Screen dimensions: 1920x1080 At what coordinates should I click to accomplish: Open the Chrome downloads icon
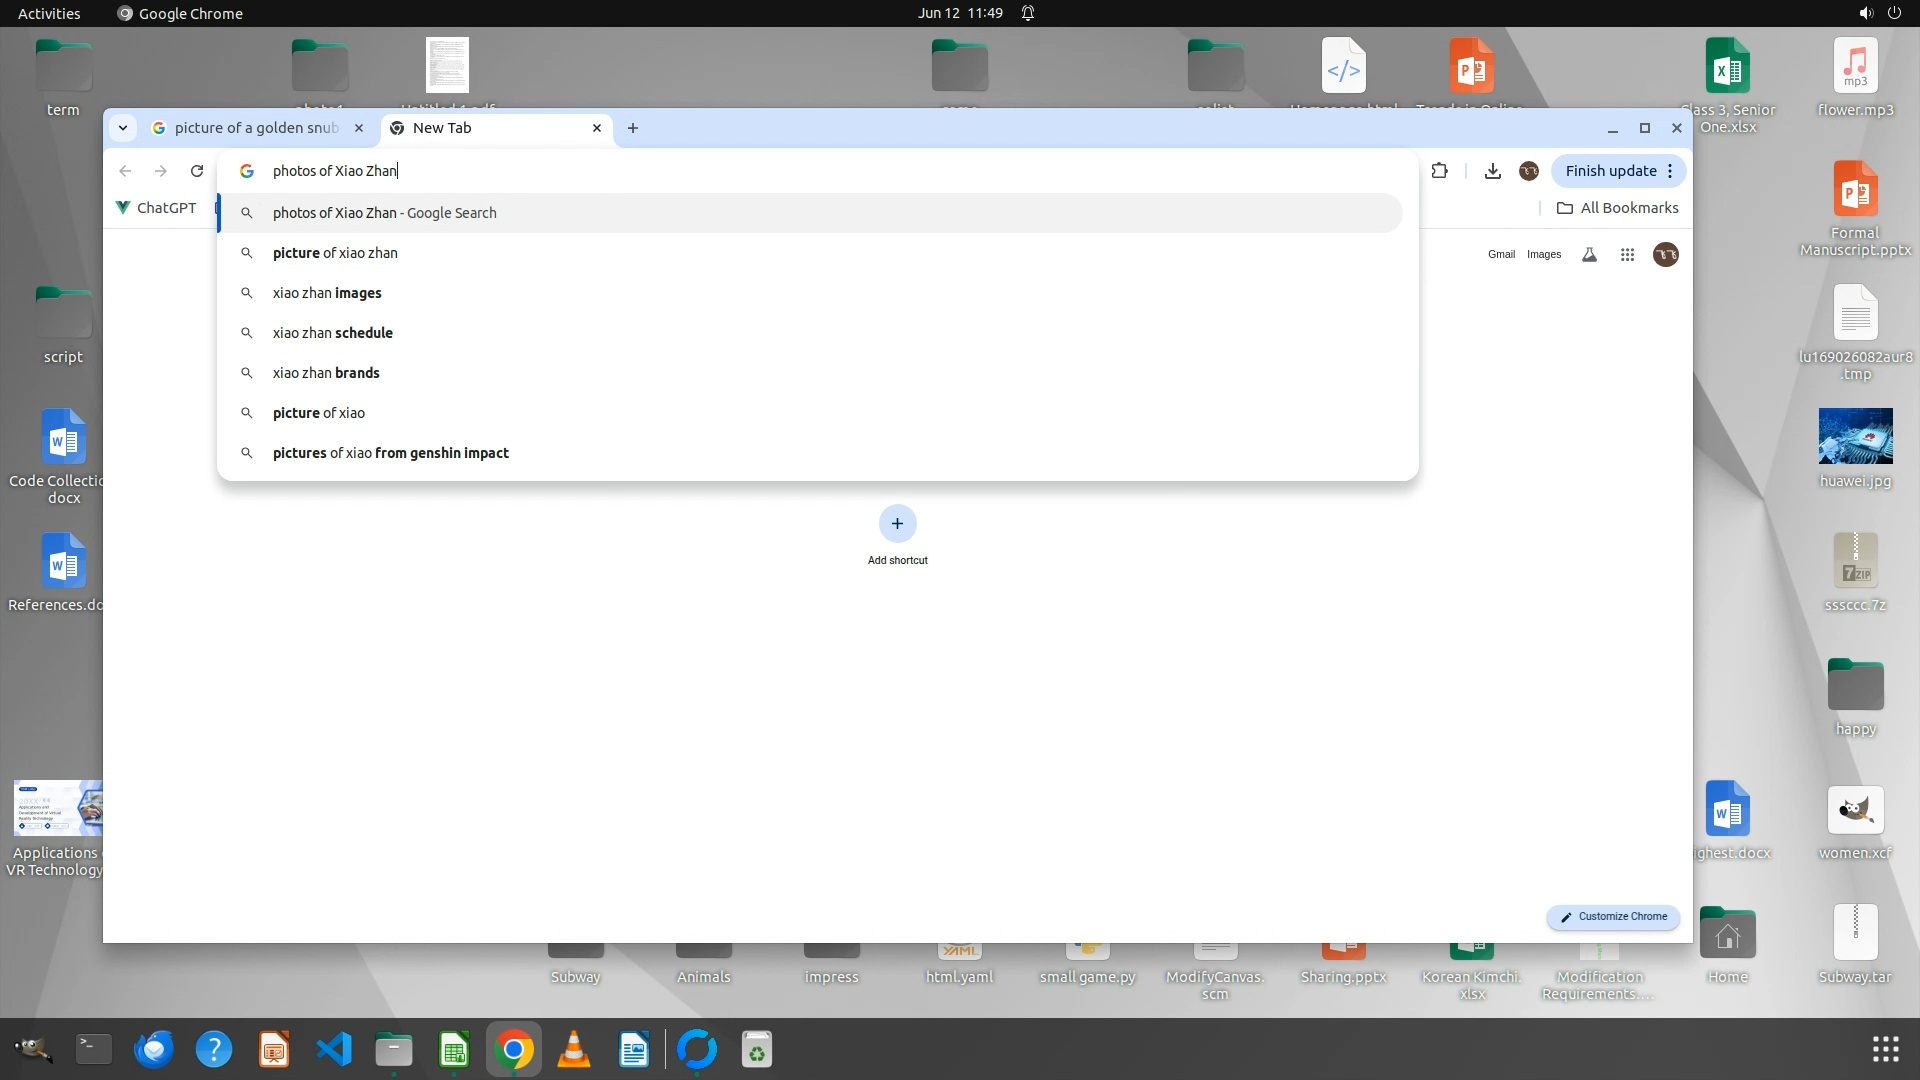point(1492,171)
